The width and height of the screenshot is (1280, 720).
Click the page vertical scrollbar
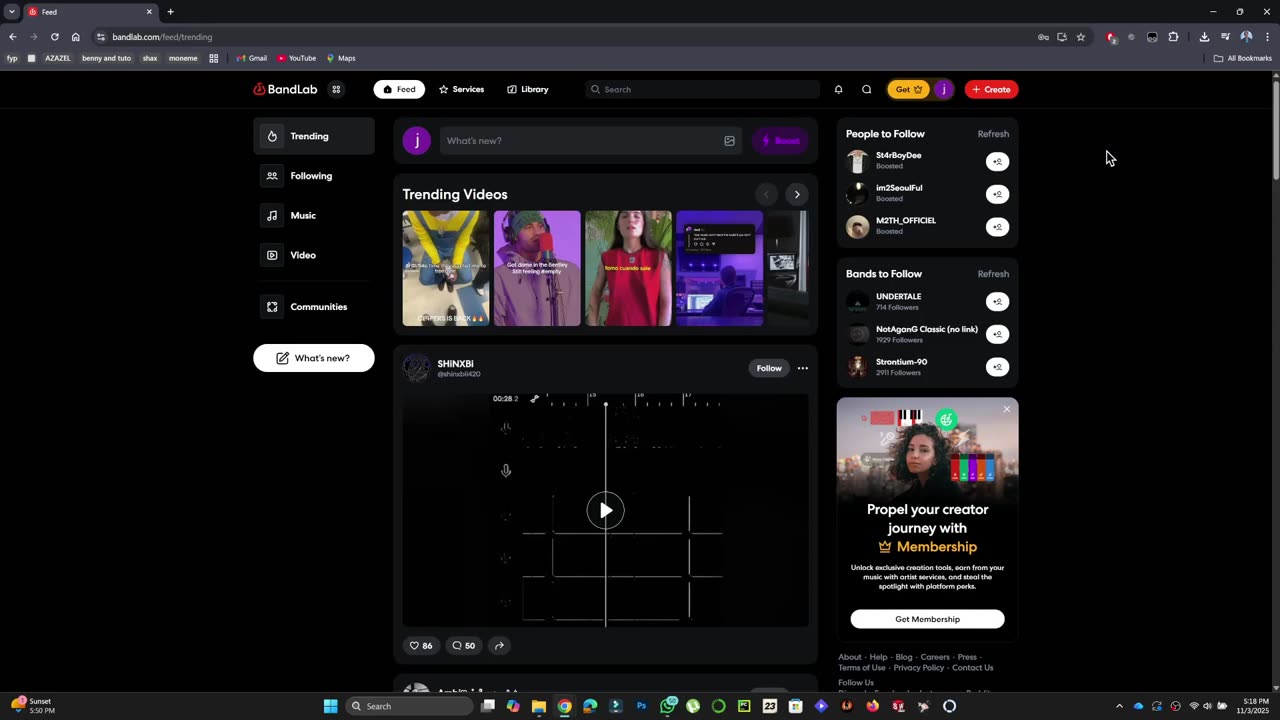click(1275, 130)
